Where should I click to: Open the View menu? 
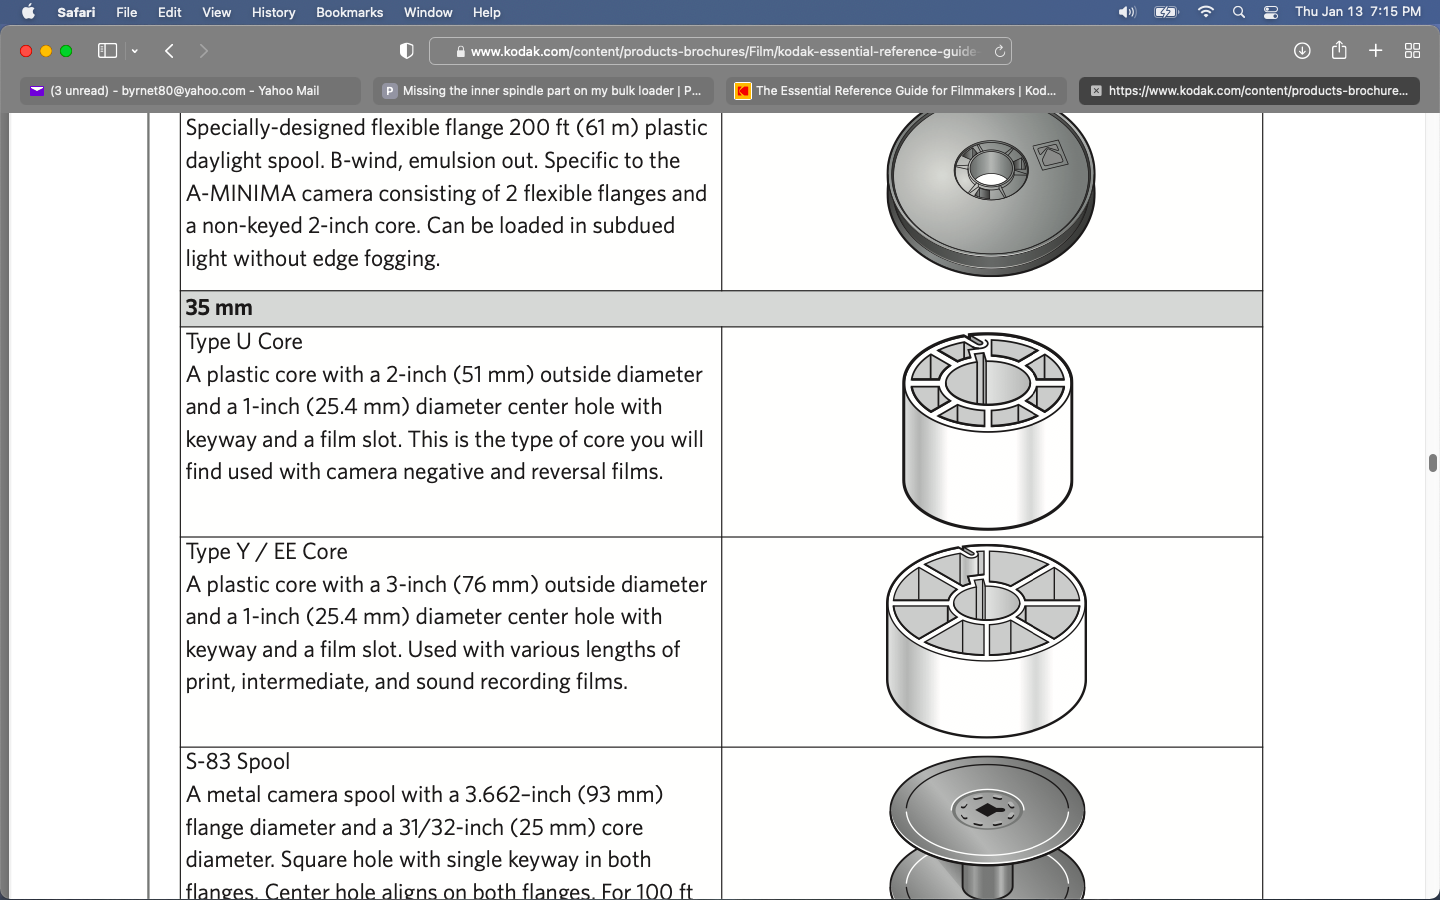(216, 12)
